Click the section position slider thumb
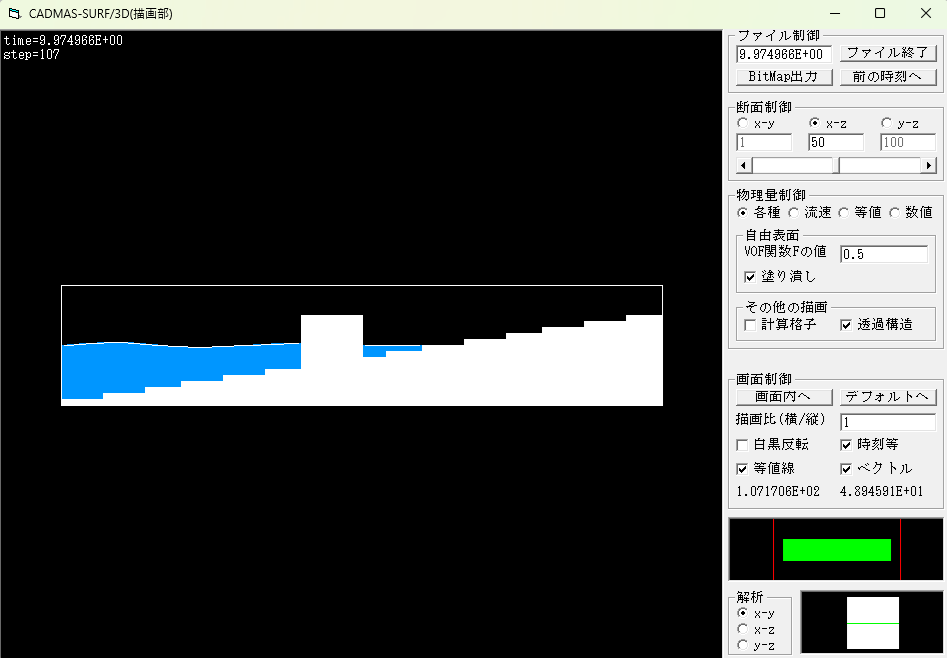The image size is (947, 658). coord(835,166)
